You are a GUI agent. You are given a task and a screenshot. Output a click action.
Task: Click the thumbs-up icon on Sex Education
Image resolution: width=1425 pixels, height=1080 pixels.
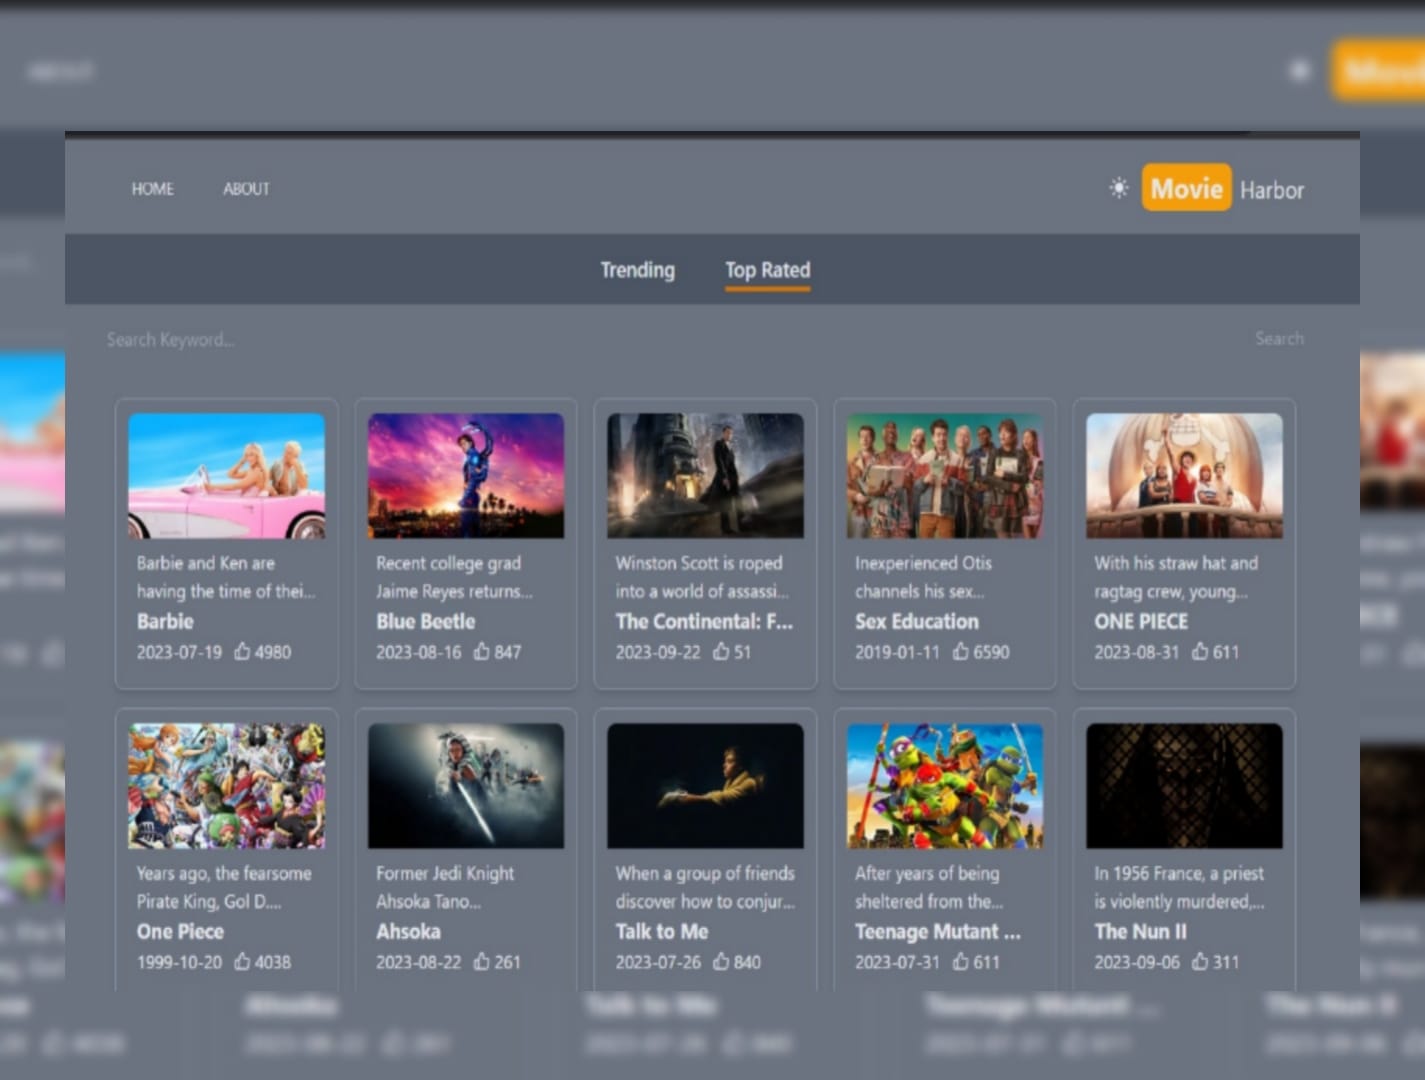960,651
